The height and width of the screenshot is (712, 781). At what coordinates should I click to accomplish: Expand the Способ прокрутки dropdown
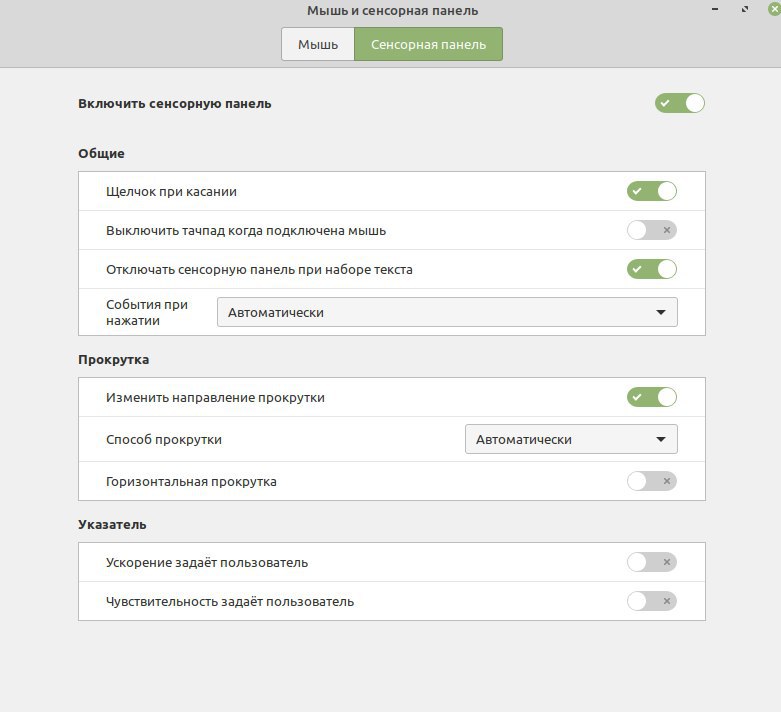571,439
